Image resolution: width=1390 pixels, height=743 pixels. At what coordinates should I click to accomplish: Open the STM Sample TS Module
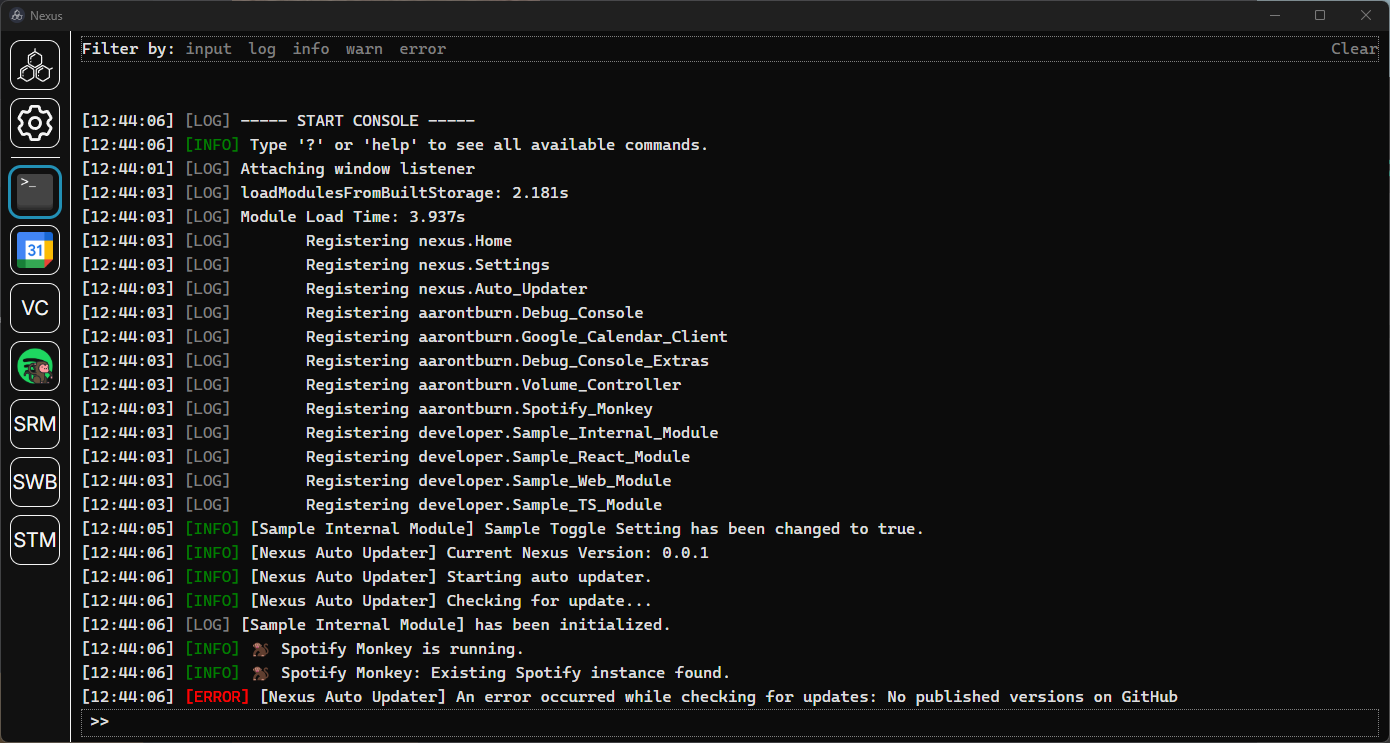pyautogui.click(x=35, y=540)
